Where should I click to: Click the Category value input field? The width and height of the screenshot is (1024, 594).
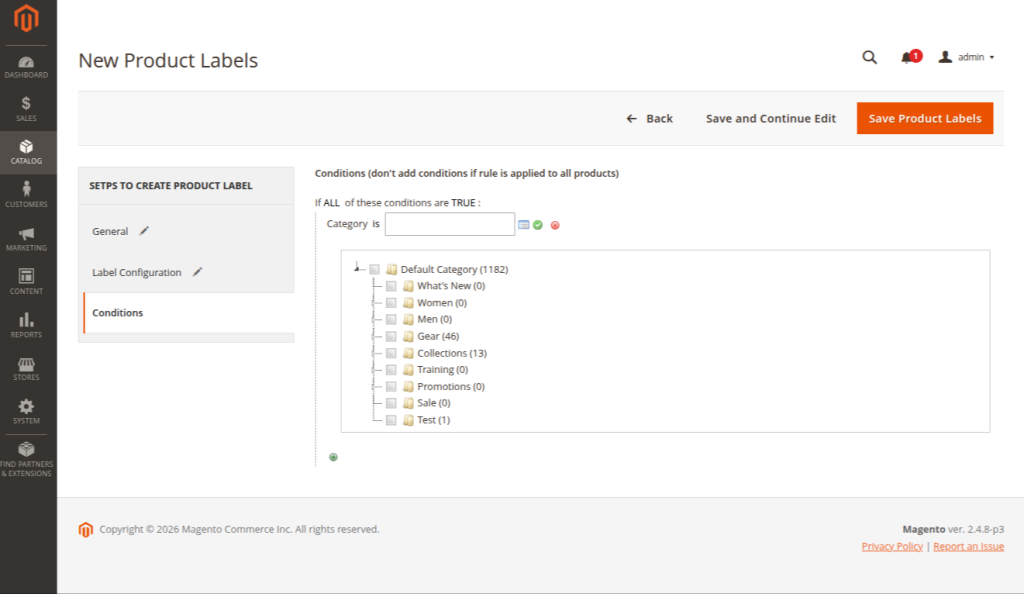[449, 224]
